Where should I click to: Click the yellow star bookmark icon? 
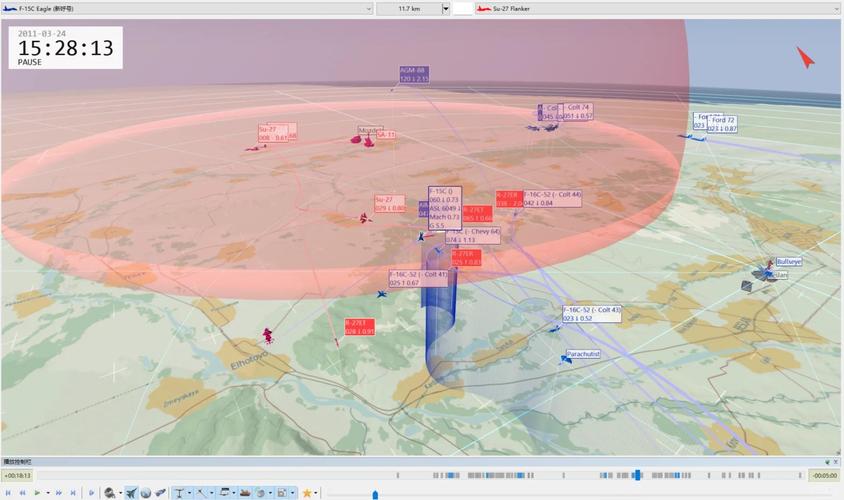(307, 492)
